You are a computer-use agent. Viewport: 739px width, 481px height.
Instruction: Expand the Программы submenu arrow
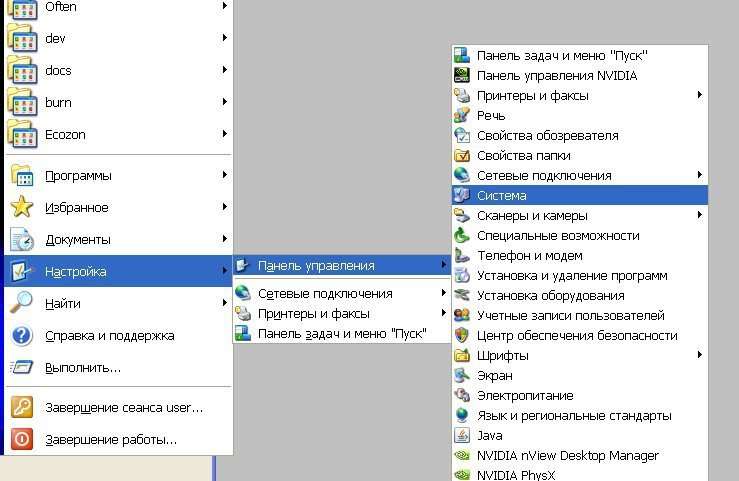click(x=225, y=175)
